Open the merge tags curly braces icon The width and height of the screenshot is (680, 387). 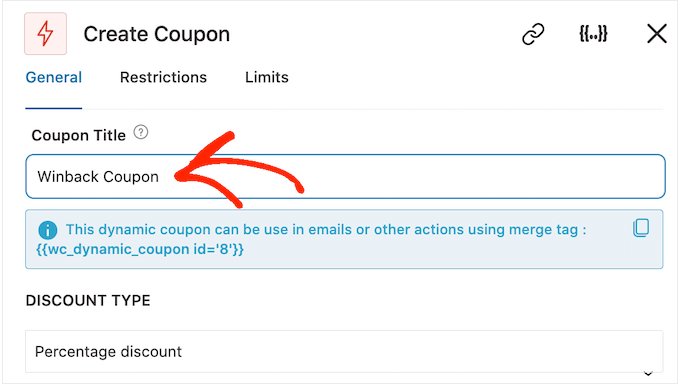(x=593, y=34)
